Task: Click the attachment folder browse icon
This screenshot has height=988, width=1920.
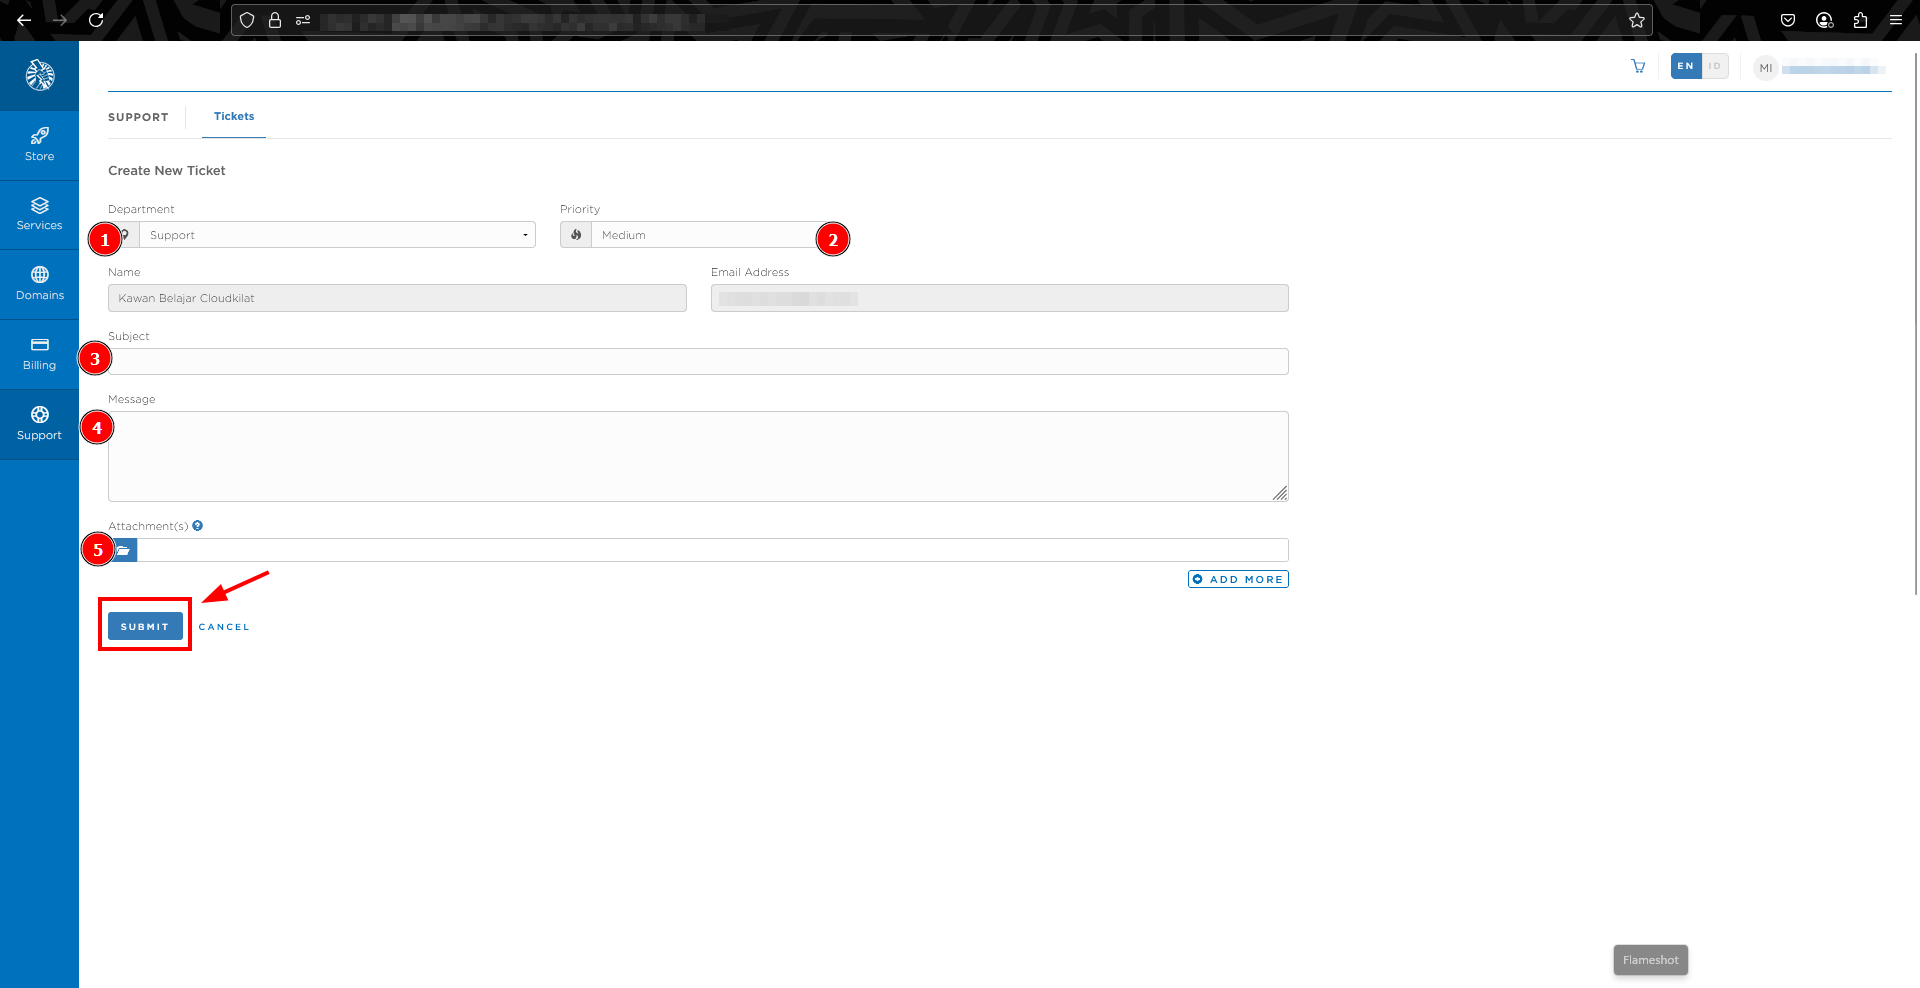Action: pos(124,550)
